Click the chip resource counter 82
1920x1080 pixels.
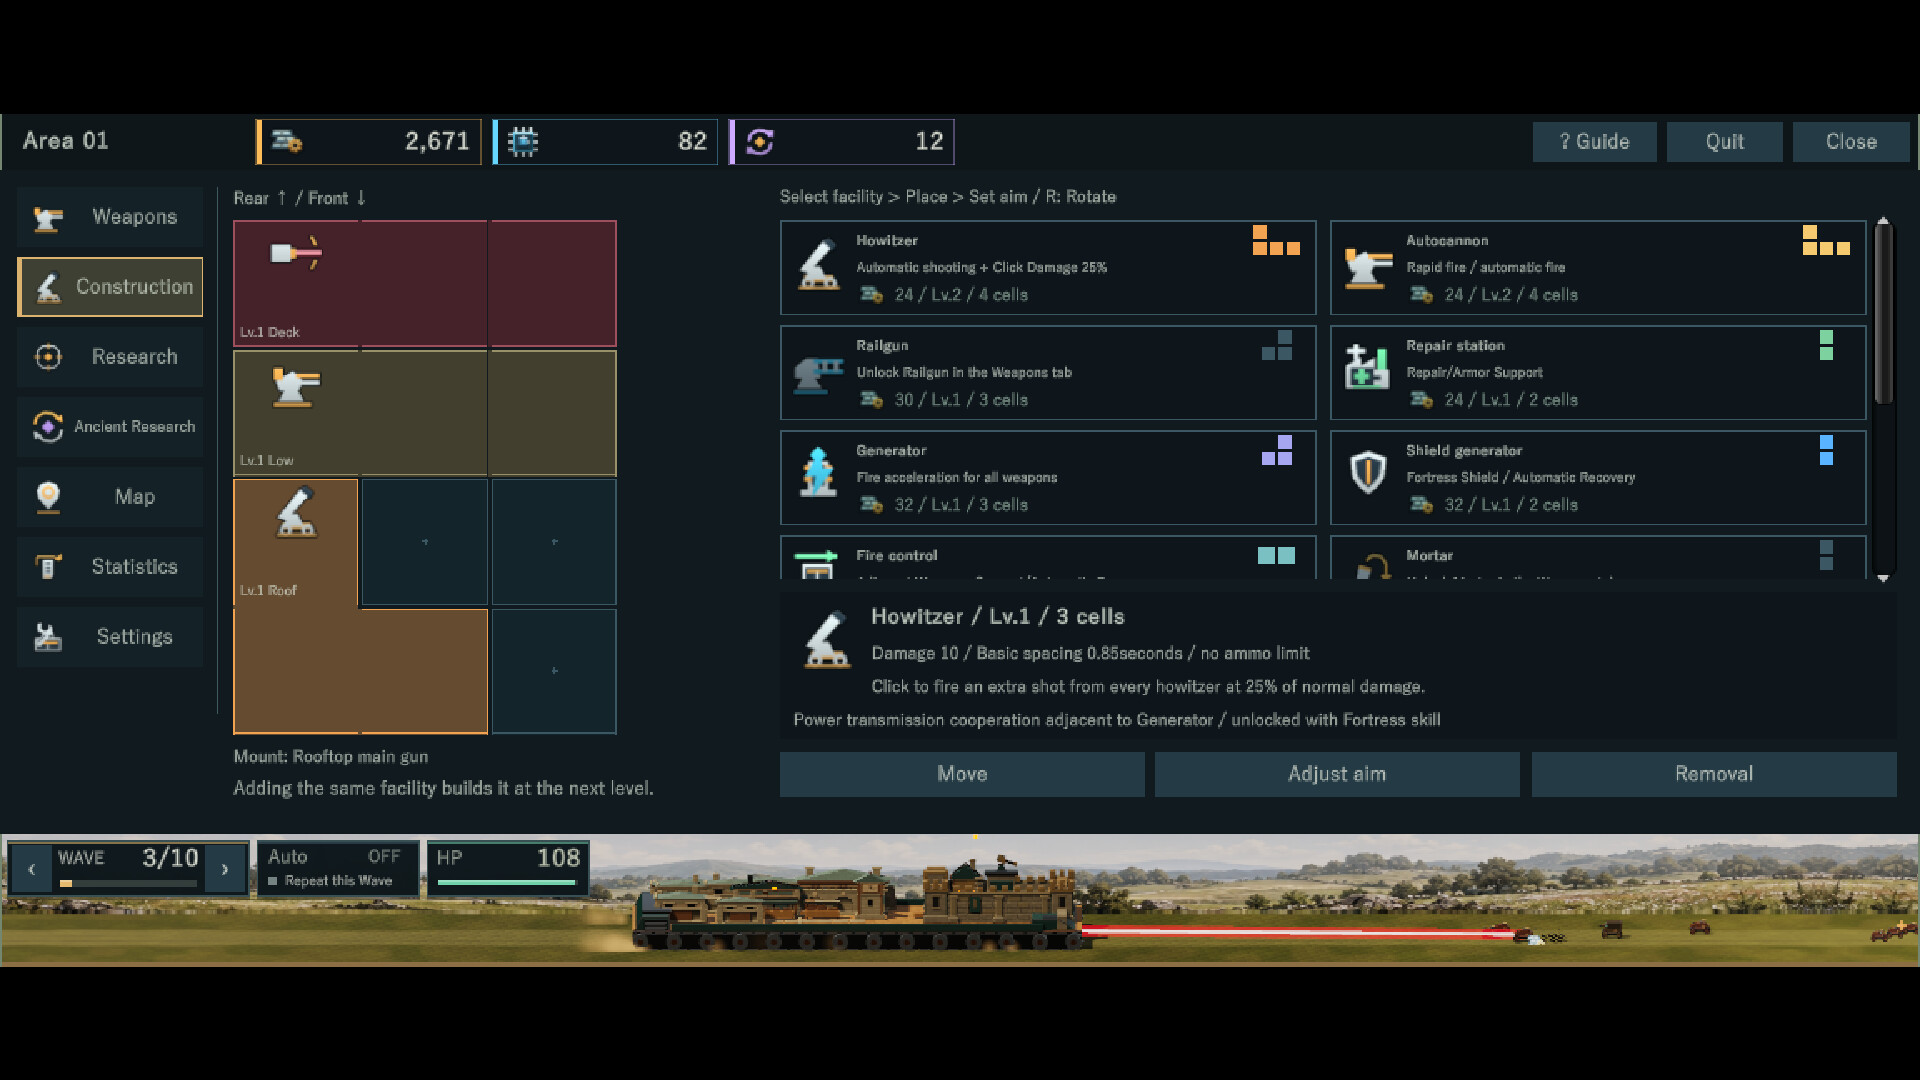click(x=605, y=142)
